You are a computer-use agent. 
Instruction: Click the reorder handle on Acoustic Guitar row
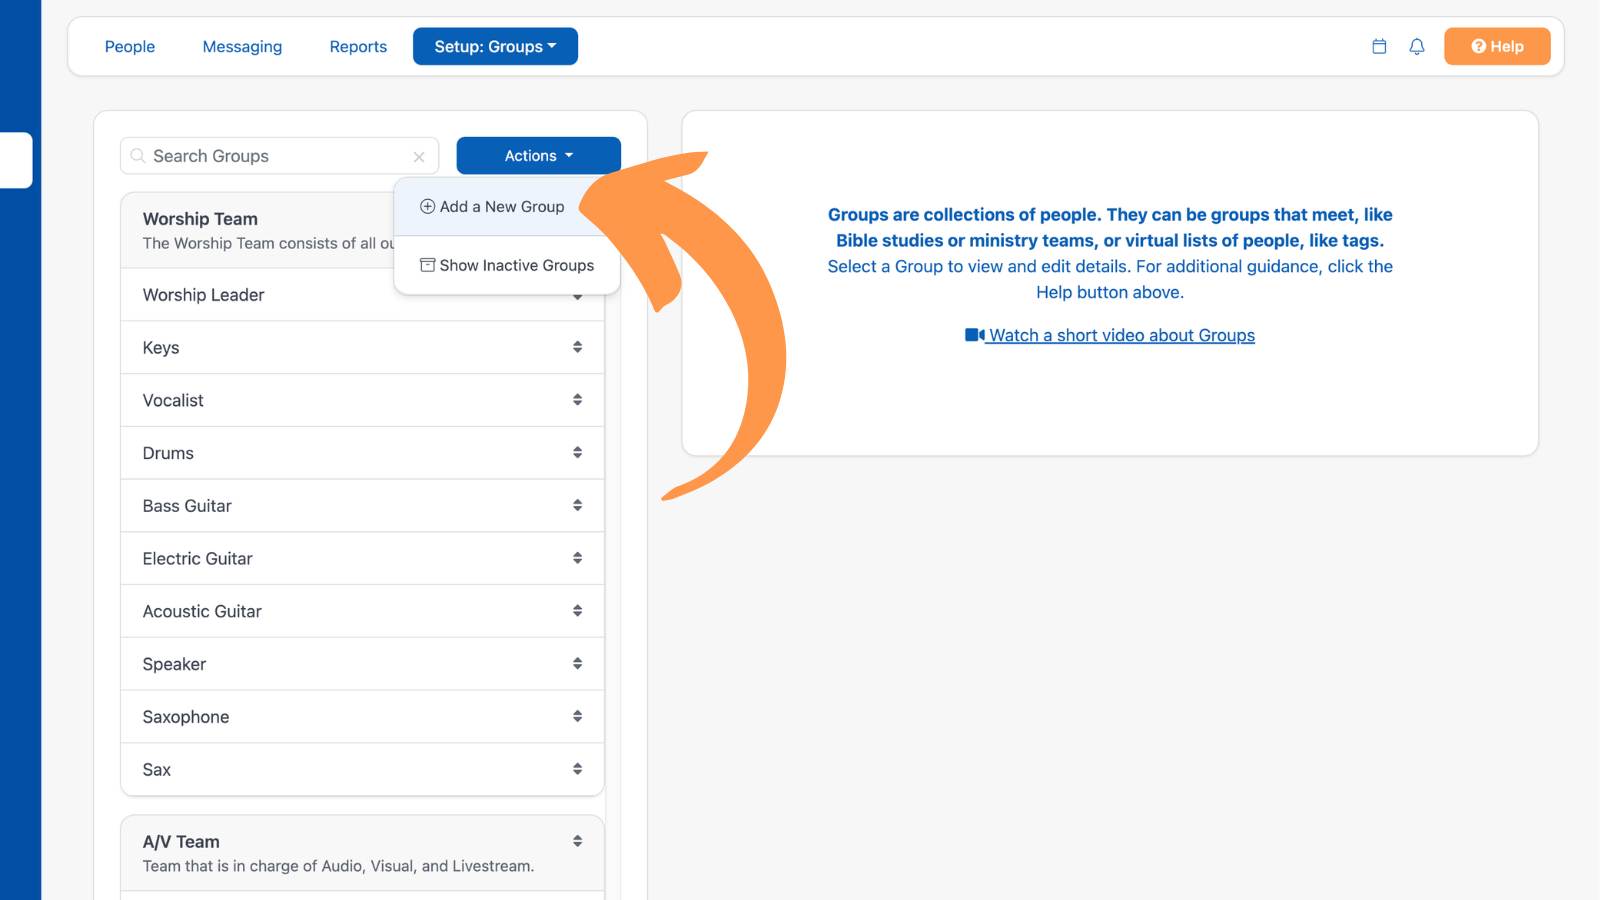coord(577,611)
